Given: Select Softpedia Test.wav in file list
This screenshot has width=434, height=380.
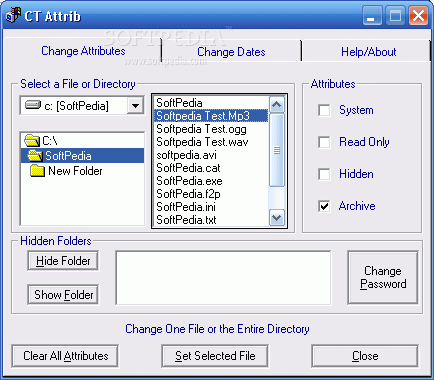Looking at the screenshot, I should (x=211, y=142).
